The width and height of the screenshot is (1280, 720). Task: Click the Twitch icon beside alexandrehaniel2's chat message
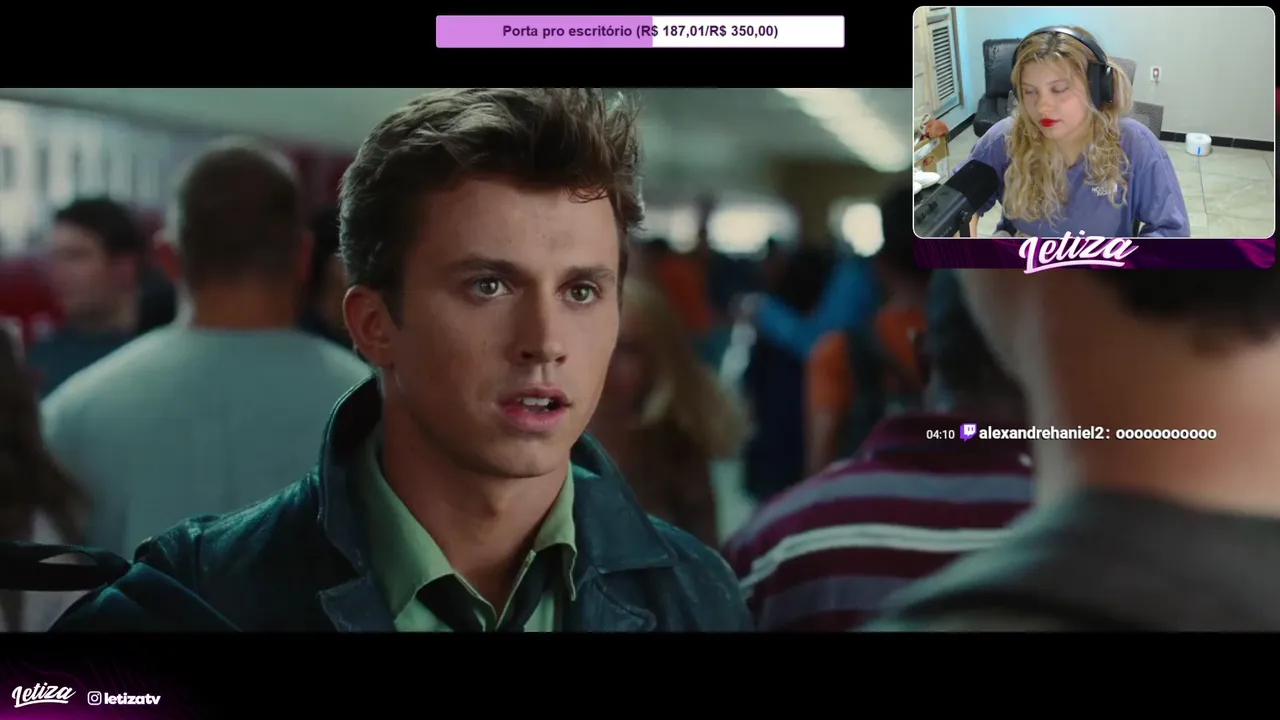[967, 433]
